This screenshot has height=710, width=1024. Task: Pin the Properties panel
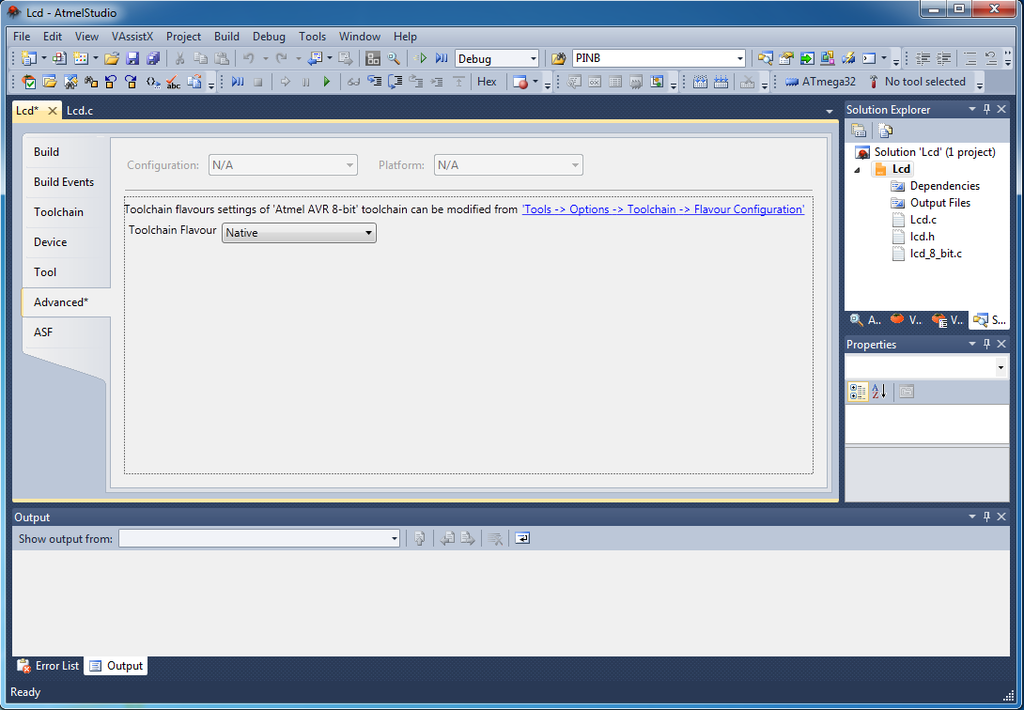(x=987, y=344)
